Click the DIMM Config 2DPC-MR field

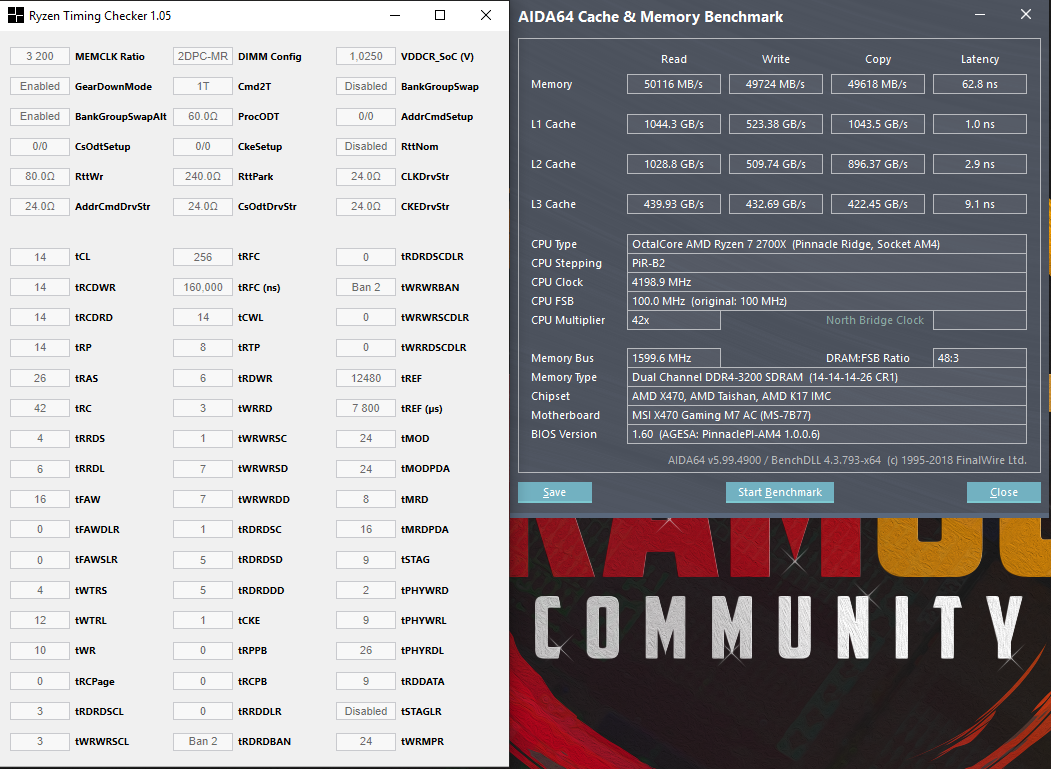[202, 56]
